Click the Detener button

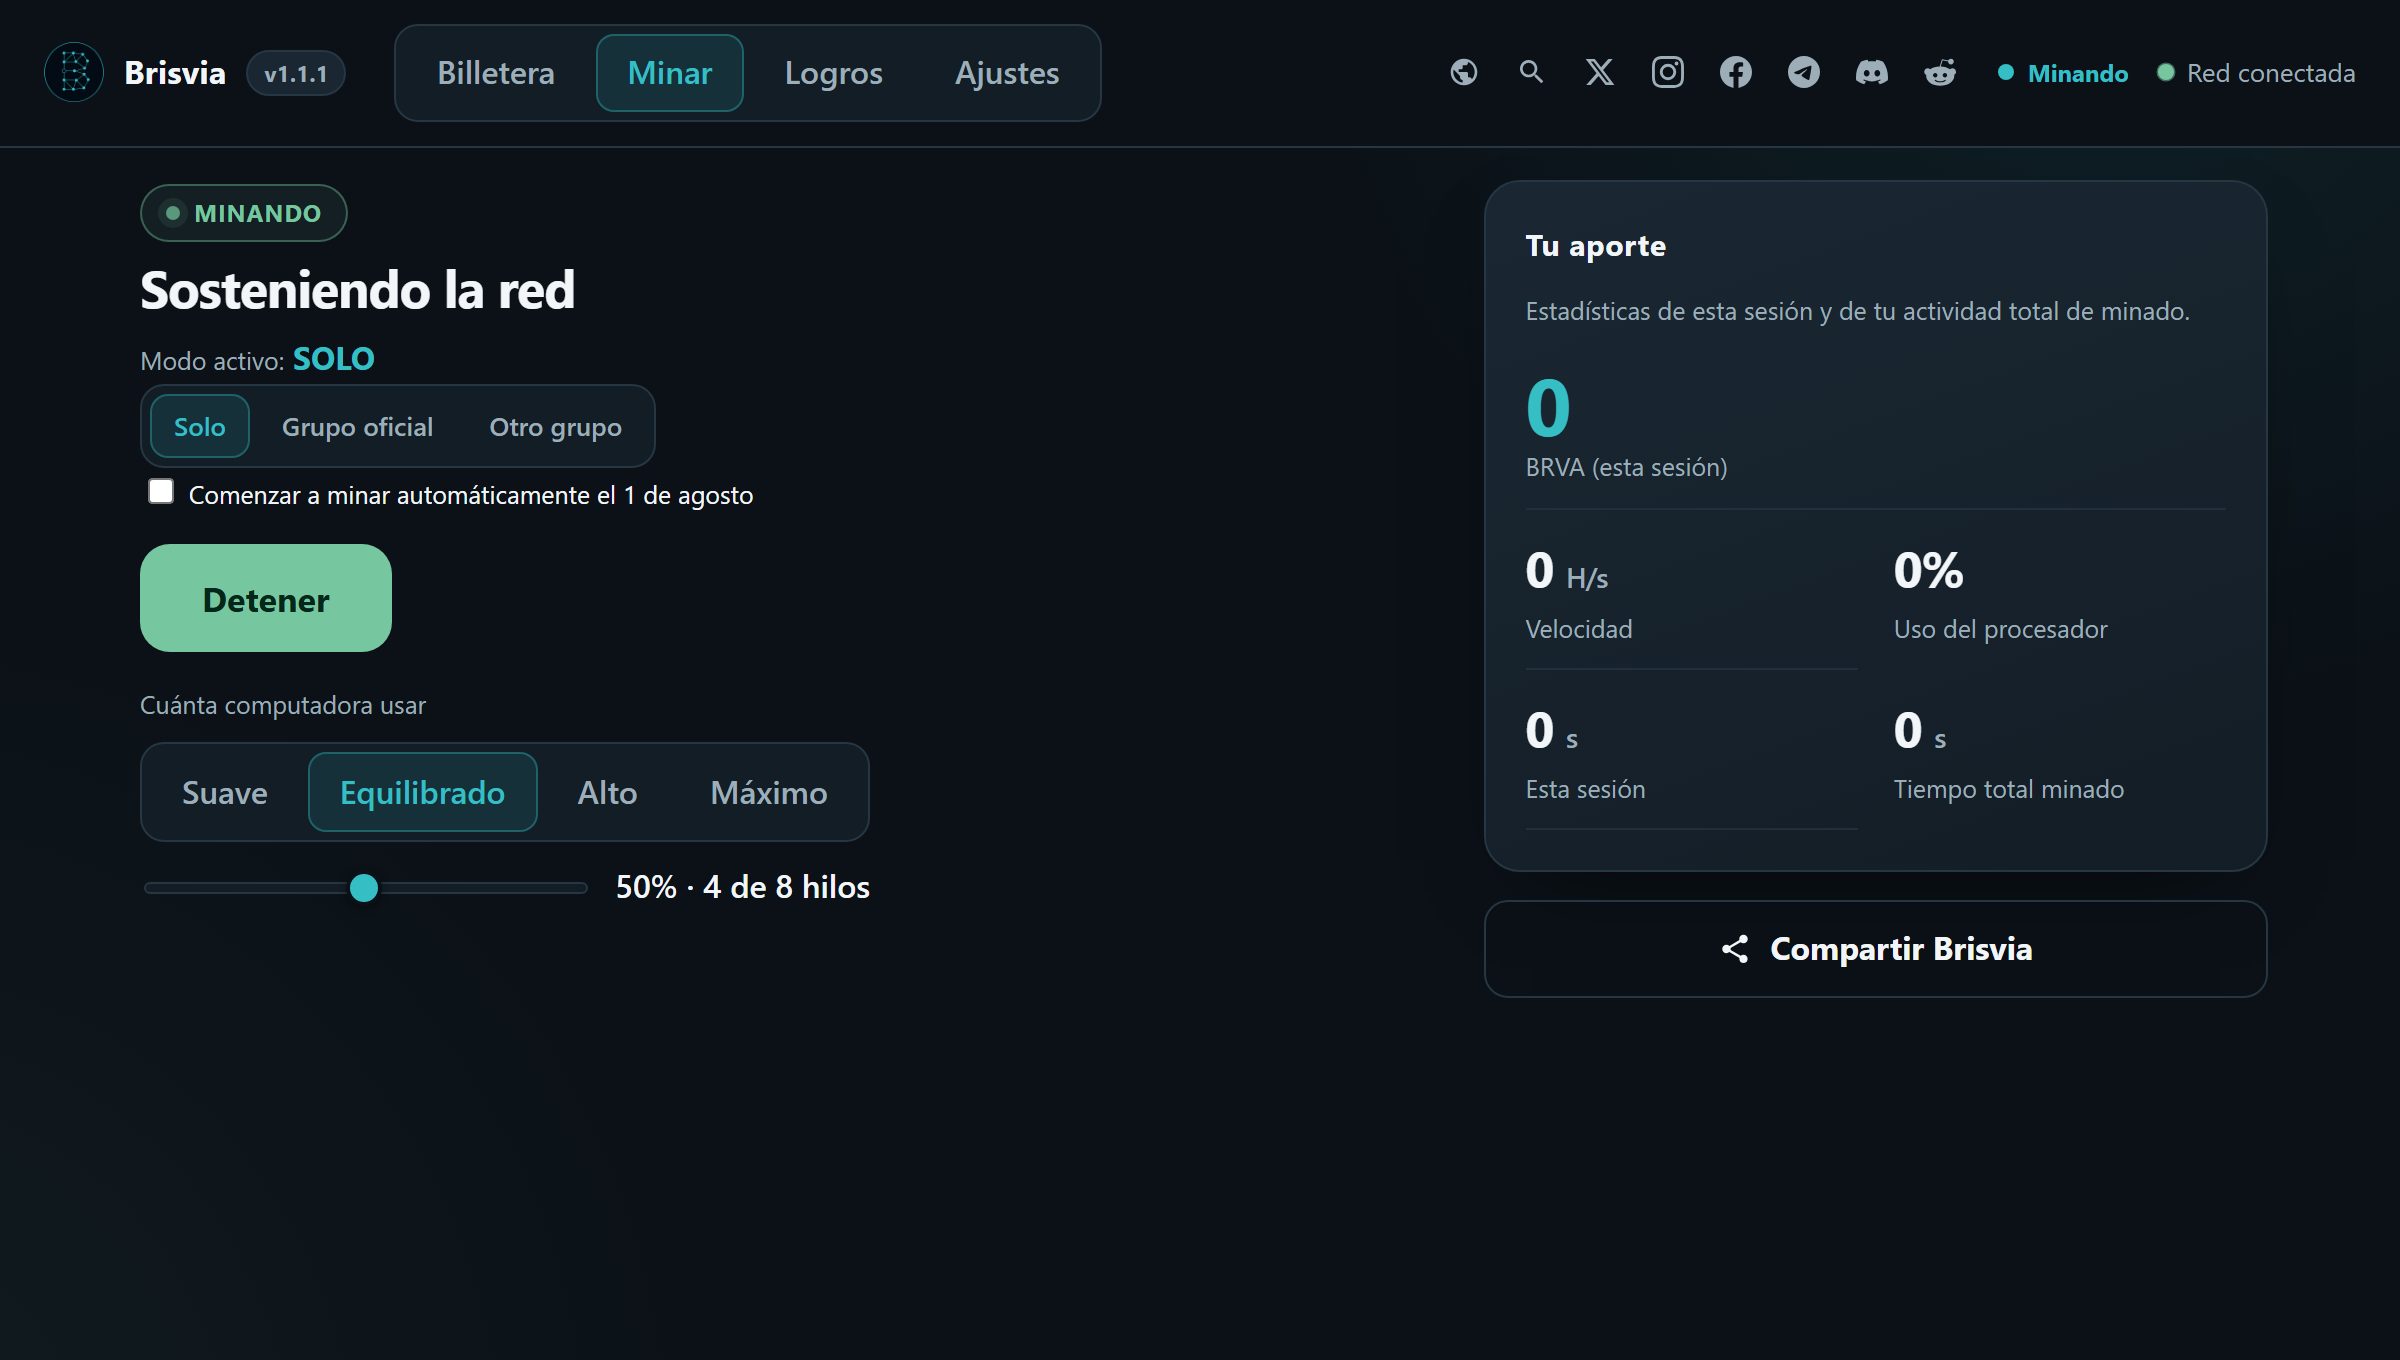point(266,598)
